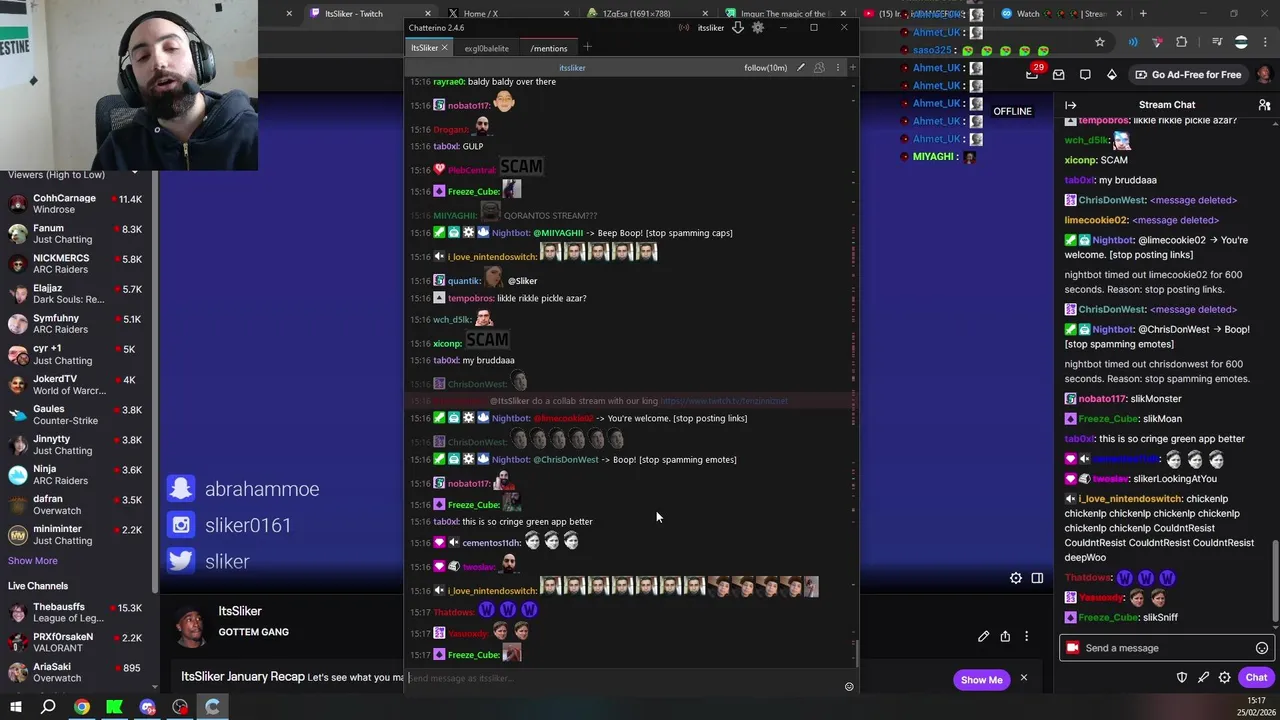Click the purple Chat send button
This screenshot has width=1280, height=720.
(1256, 677)
